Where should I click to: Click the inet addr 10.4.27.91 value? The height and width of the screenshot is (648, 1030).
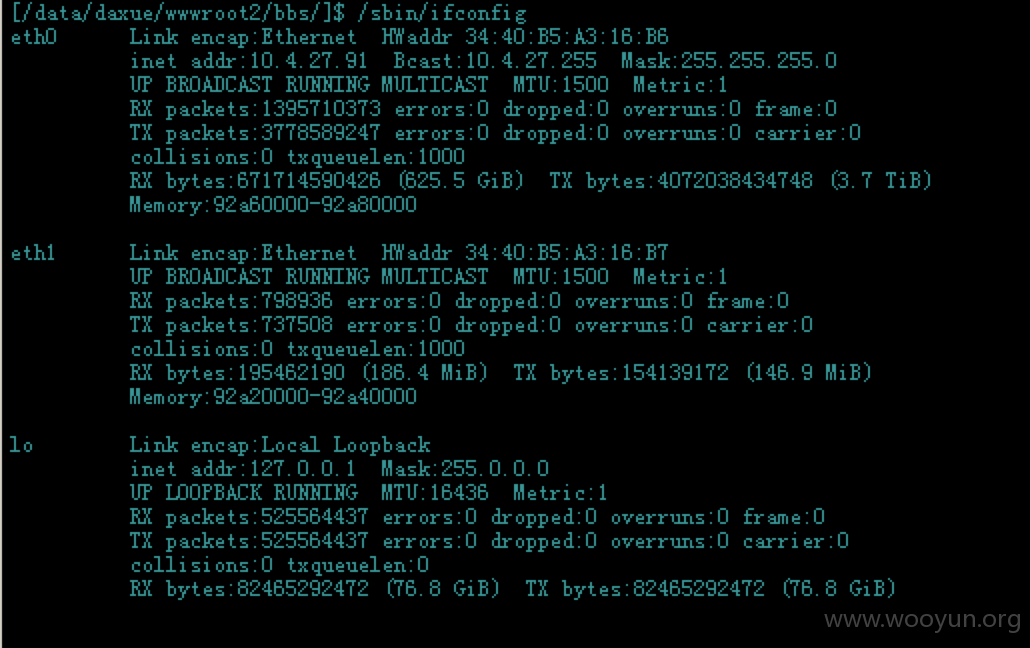coord(308,61)
